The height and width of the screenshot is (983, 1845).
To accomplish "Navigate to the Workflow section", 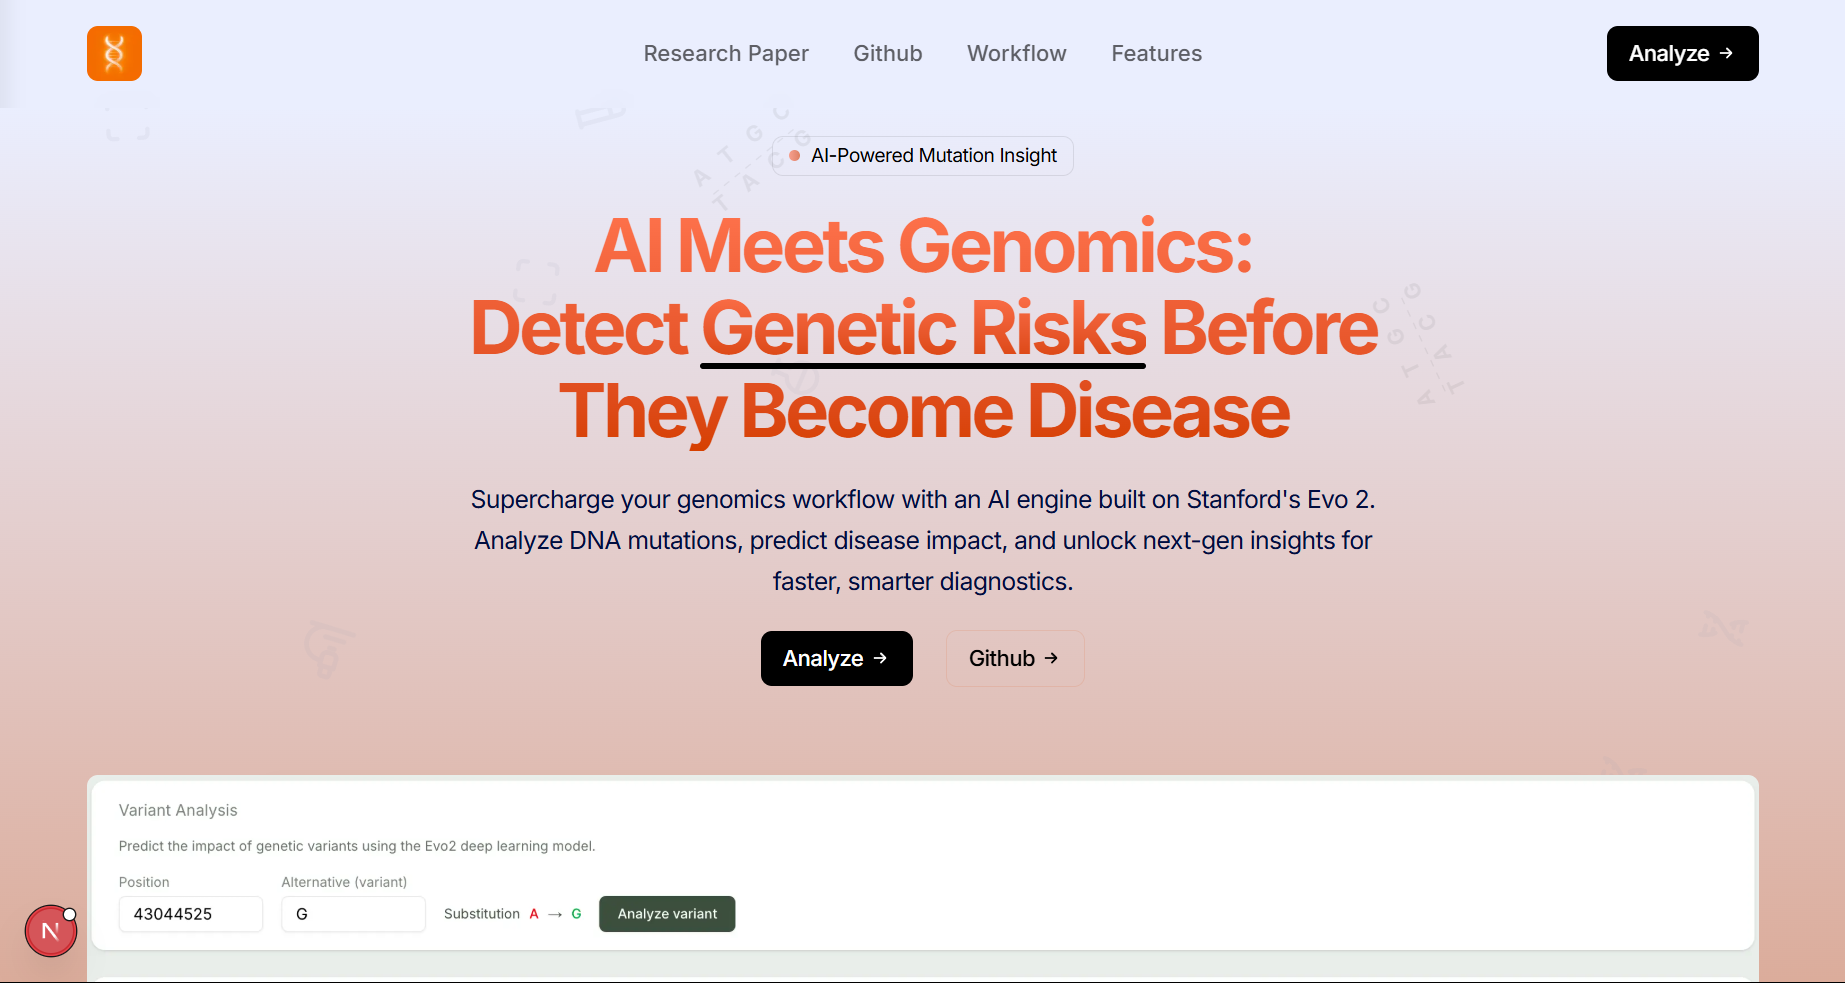I will (x=1016, y=53).
